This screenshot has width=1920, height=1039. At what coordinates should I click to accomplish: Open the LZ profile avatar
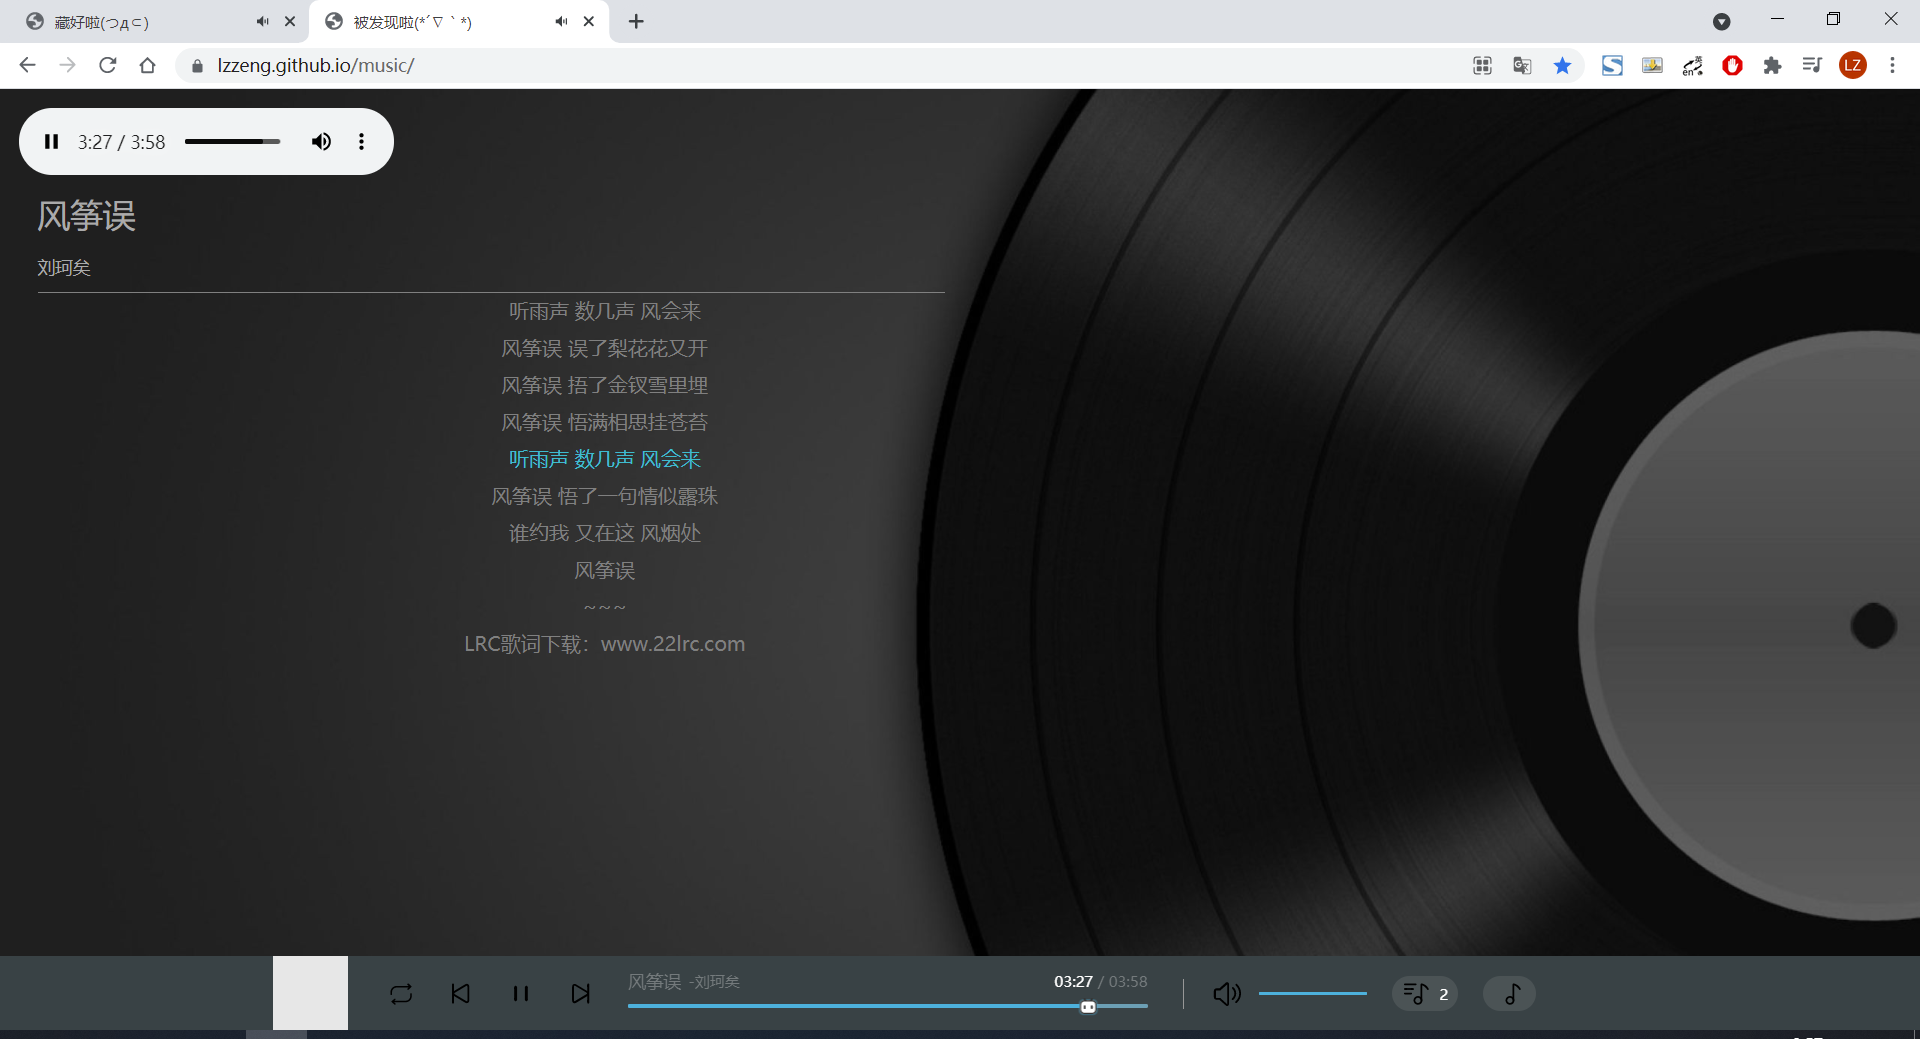(1852, 65)
